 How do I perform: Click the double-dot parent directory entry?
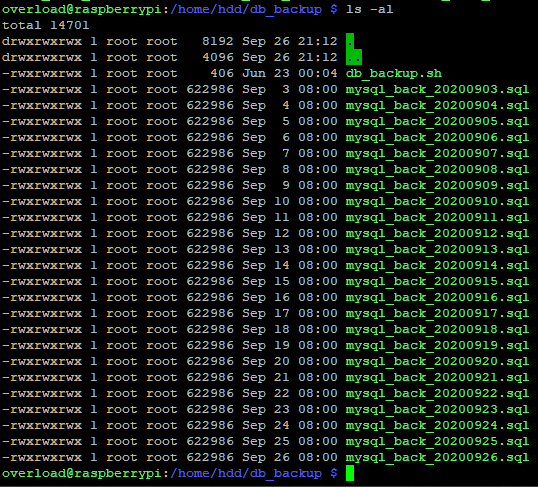(354, 57)
